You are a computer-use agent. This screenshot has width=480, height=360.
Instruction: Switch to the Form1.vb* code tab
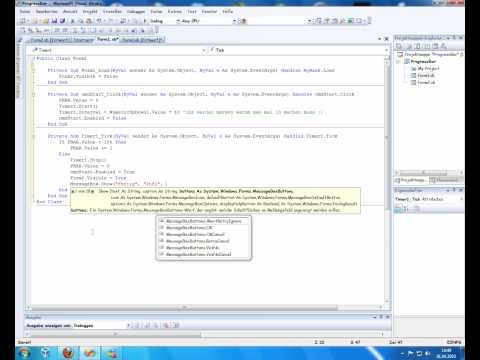pos(107,39)
